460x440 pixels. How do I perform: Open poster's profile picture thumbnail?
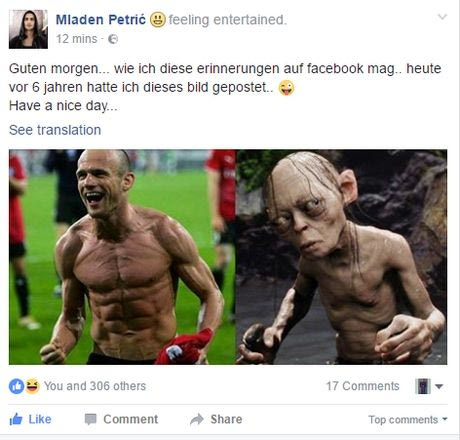click(x=28, y=29)
